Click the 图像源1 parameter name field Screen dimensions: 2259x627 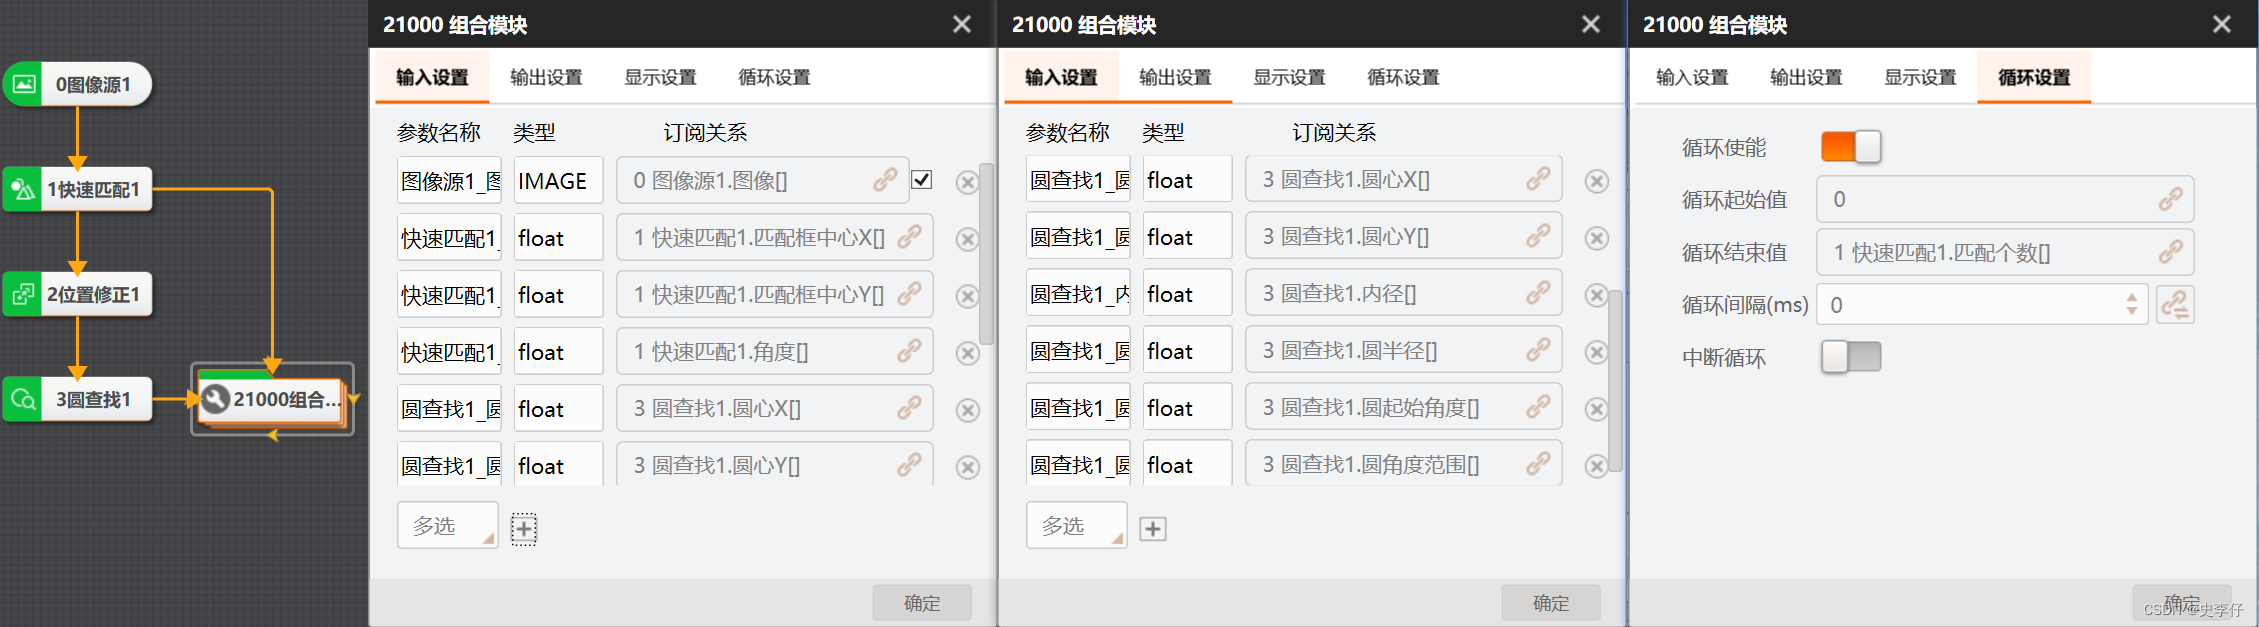[x=449, y=181]
